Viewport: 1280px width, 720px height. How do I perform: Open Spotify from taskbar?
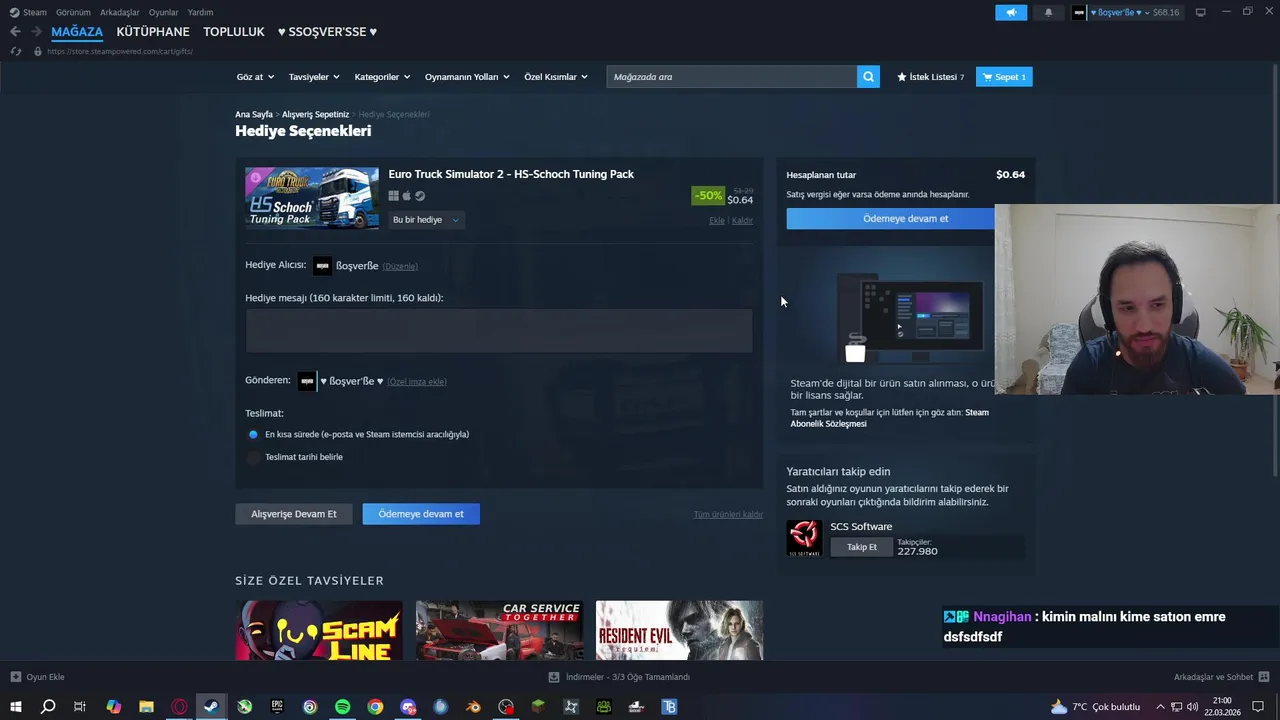click(342, 707)
